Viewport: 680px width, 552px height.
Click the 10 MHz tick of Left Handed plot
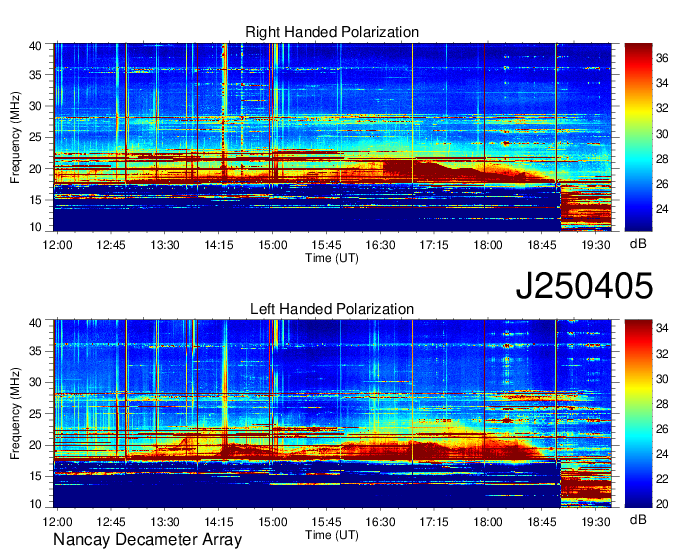[x=36, y=504]
